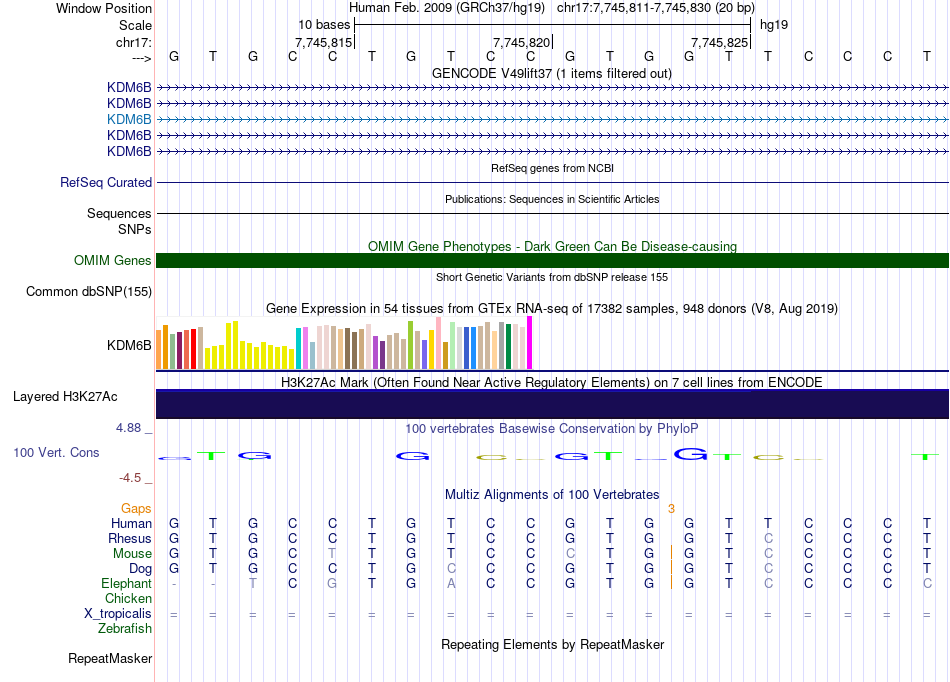Click the magenta bar in GTEx expression chart
The image size is (950, 682).
click(x=530, y=343)
